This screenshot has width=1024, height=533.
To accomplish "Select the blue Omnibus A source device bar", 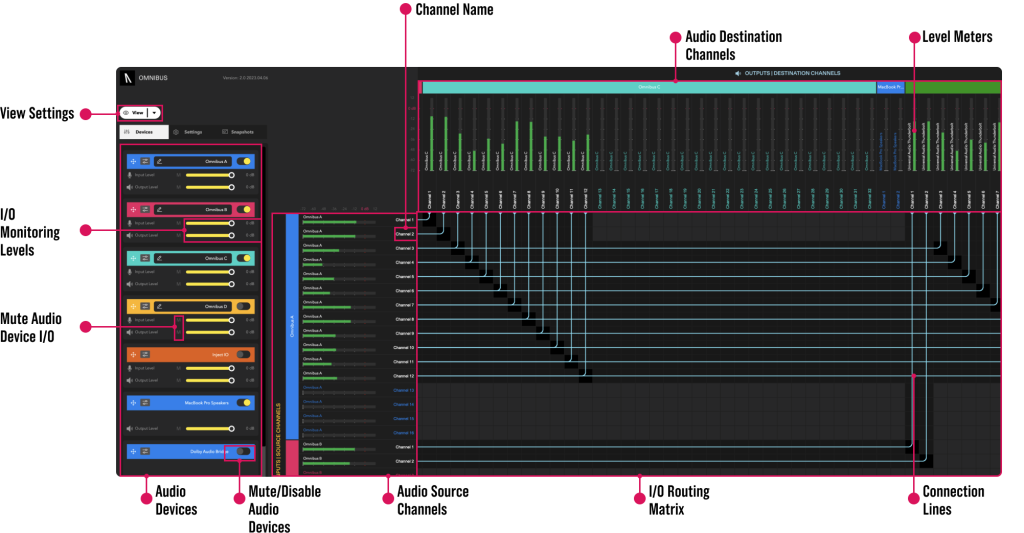I will pos(292,326).
